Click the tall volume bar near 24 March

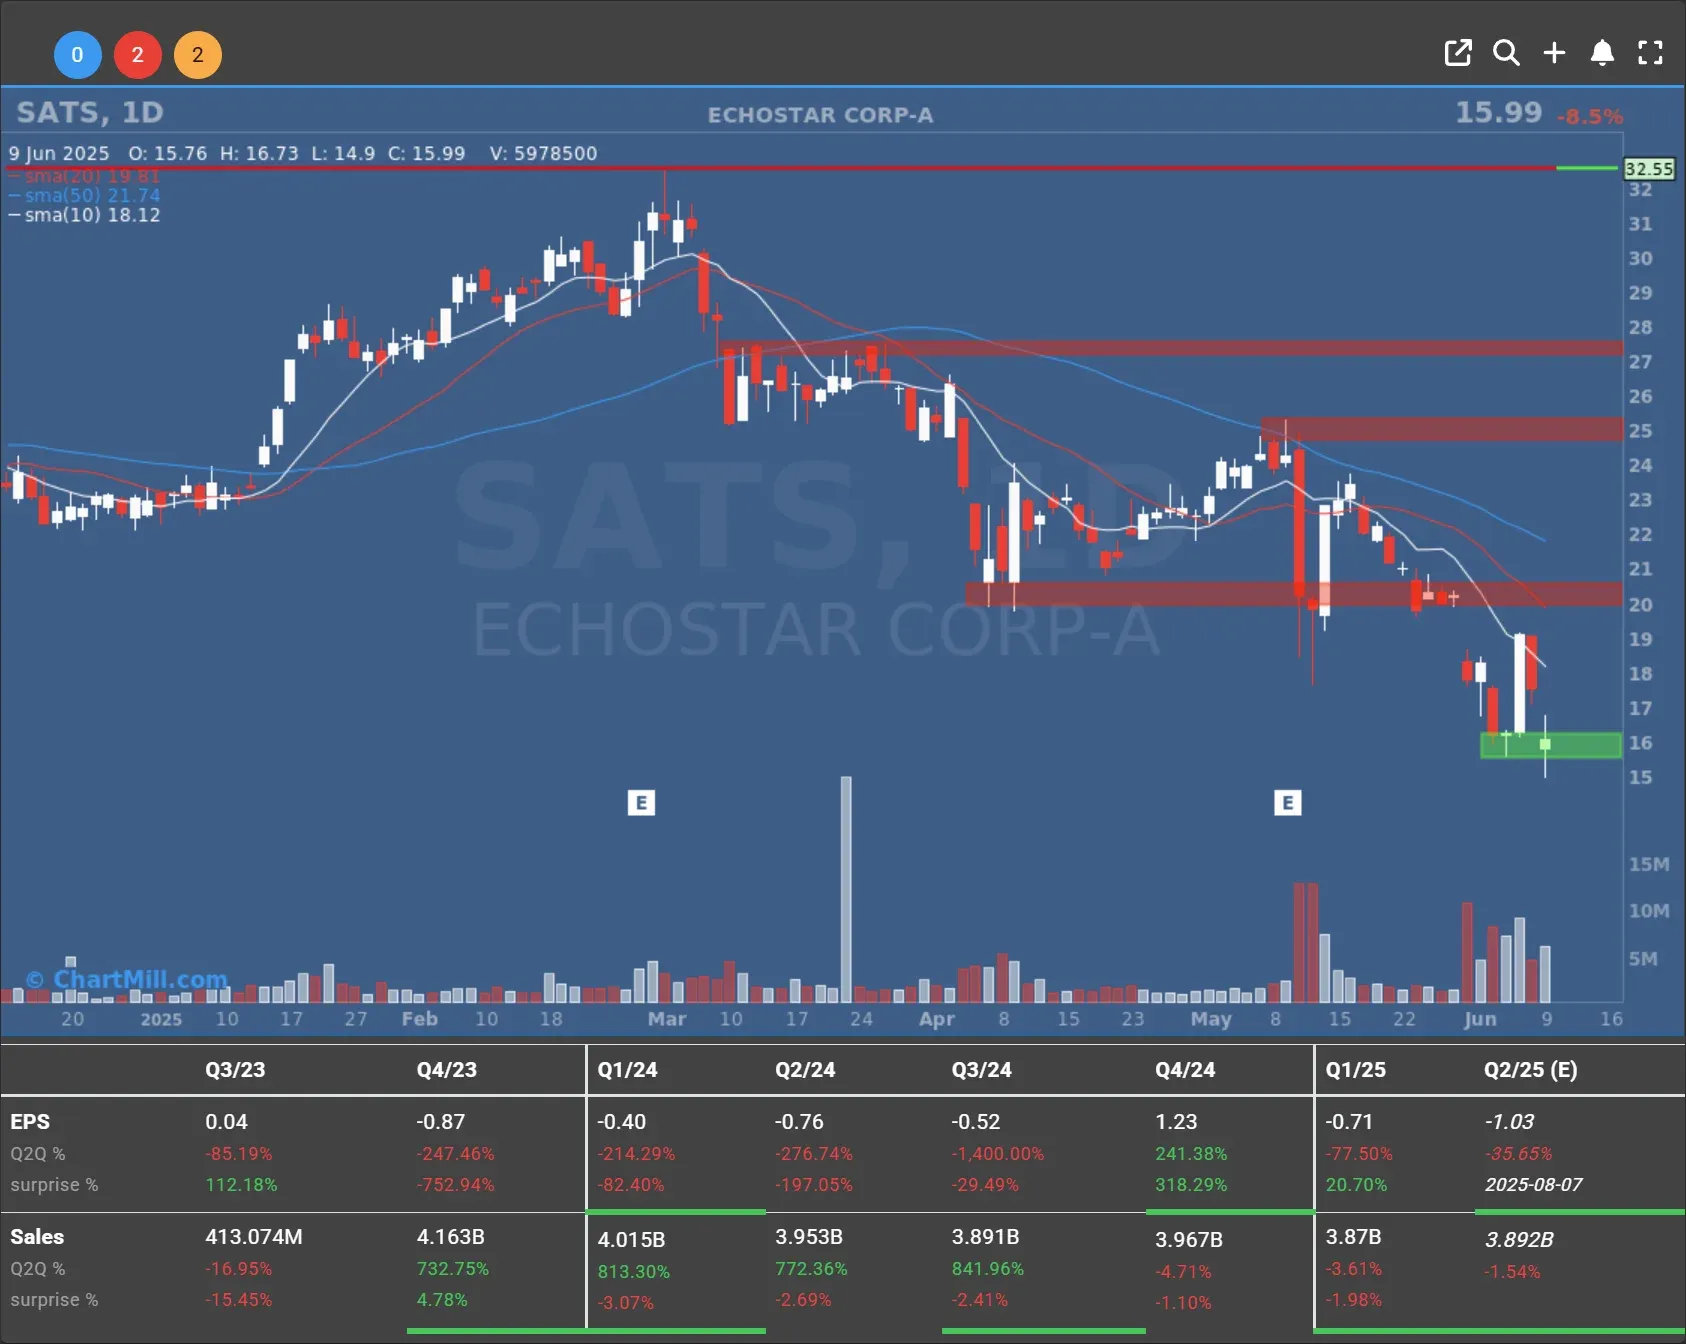coord(846,889)
